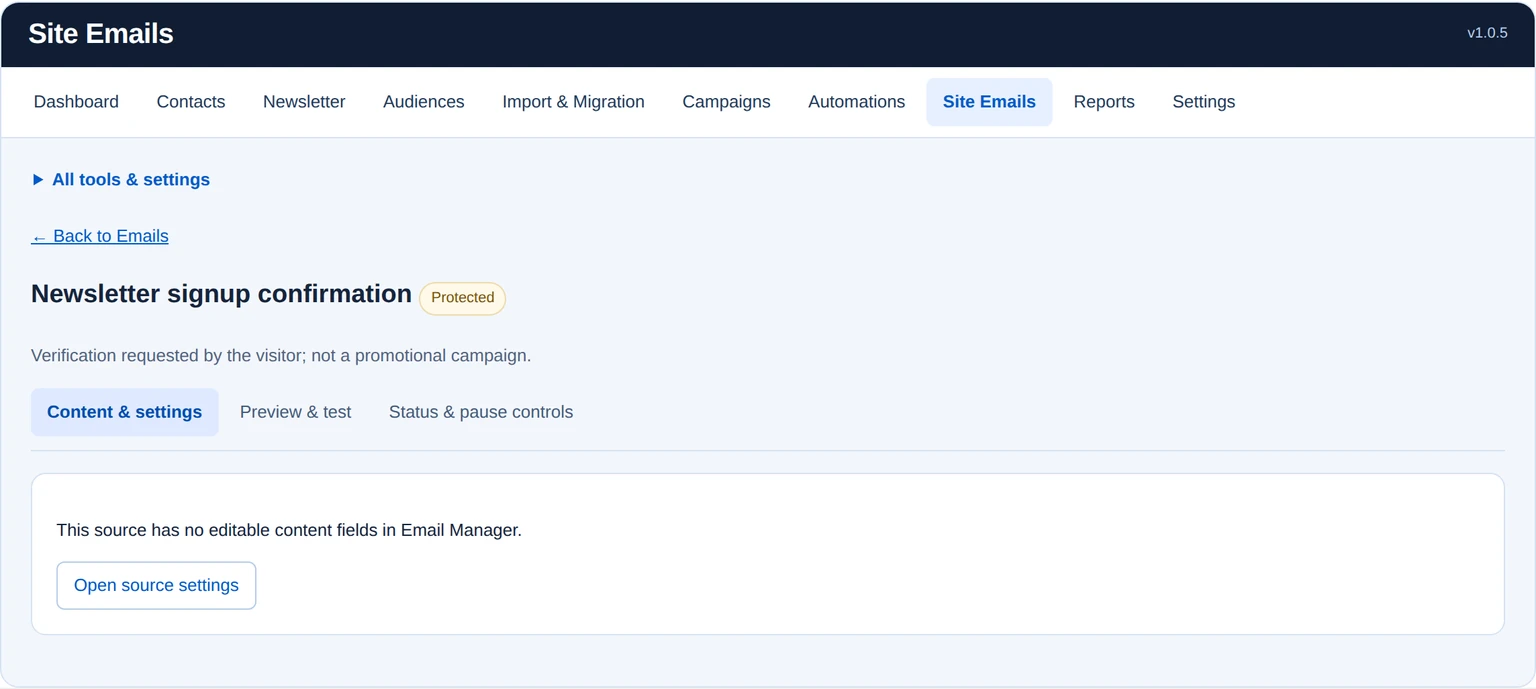Go to Contacts section
This screenshot has width=1536, height=689.
click(191, 102)
